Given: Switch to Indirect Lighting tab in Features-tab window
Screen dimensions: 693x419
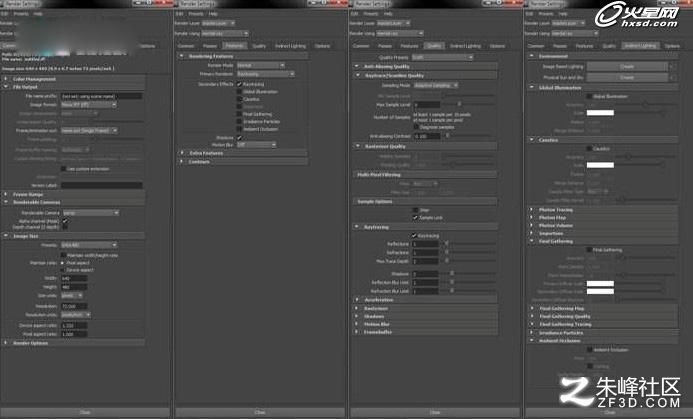Looking at the screenshot, I should pyautogui.click(x=290, y=46).
